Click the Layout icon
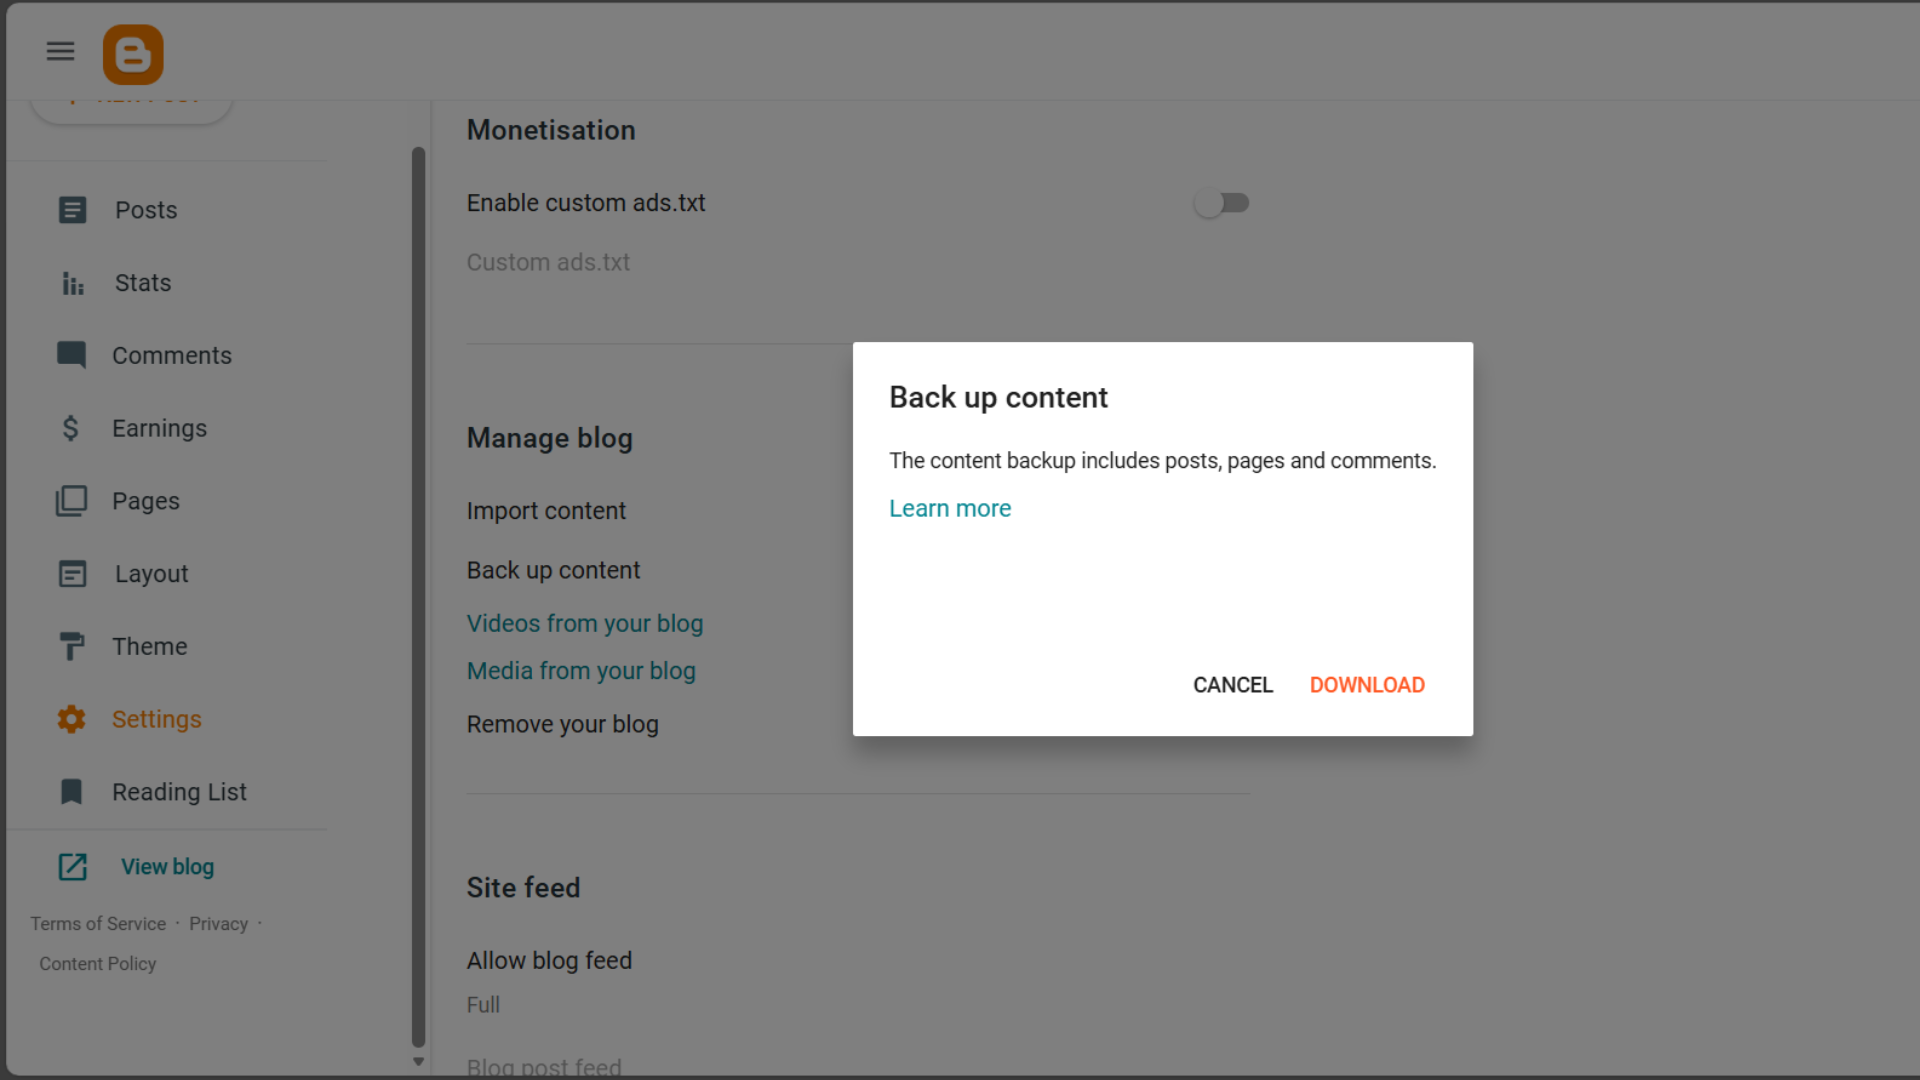 click(72, 573)
